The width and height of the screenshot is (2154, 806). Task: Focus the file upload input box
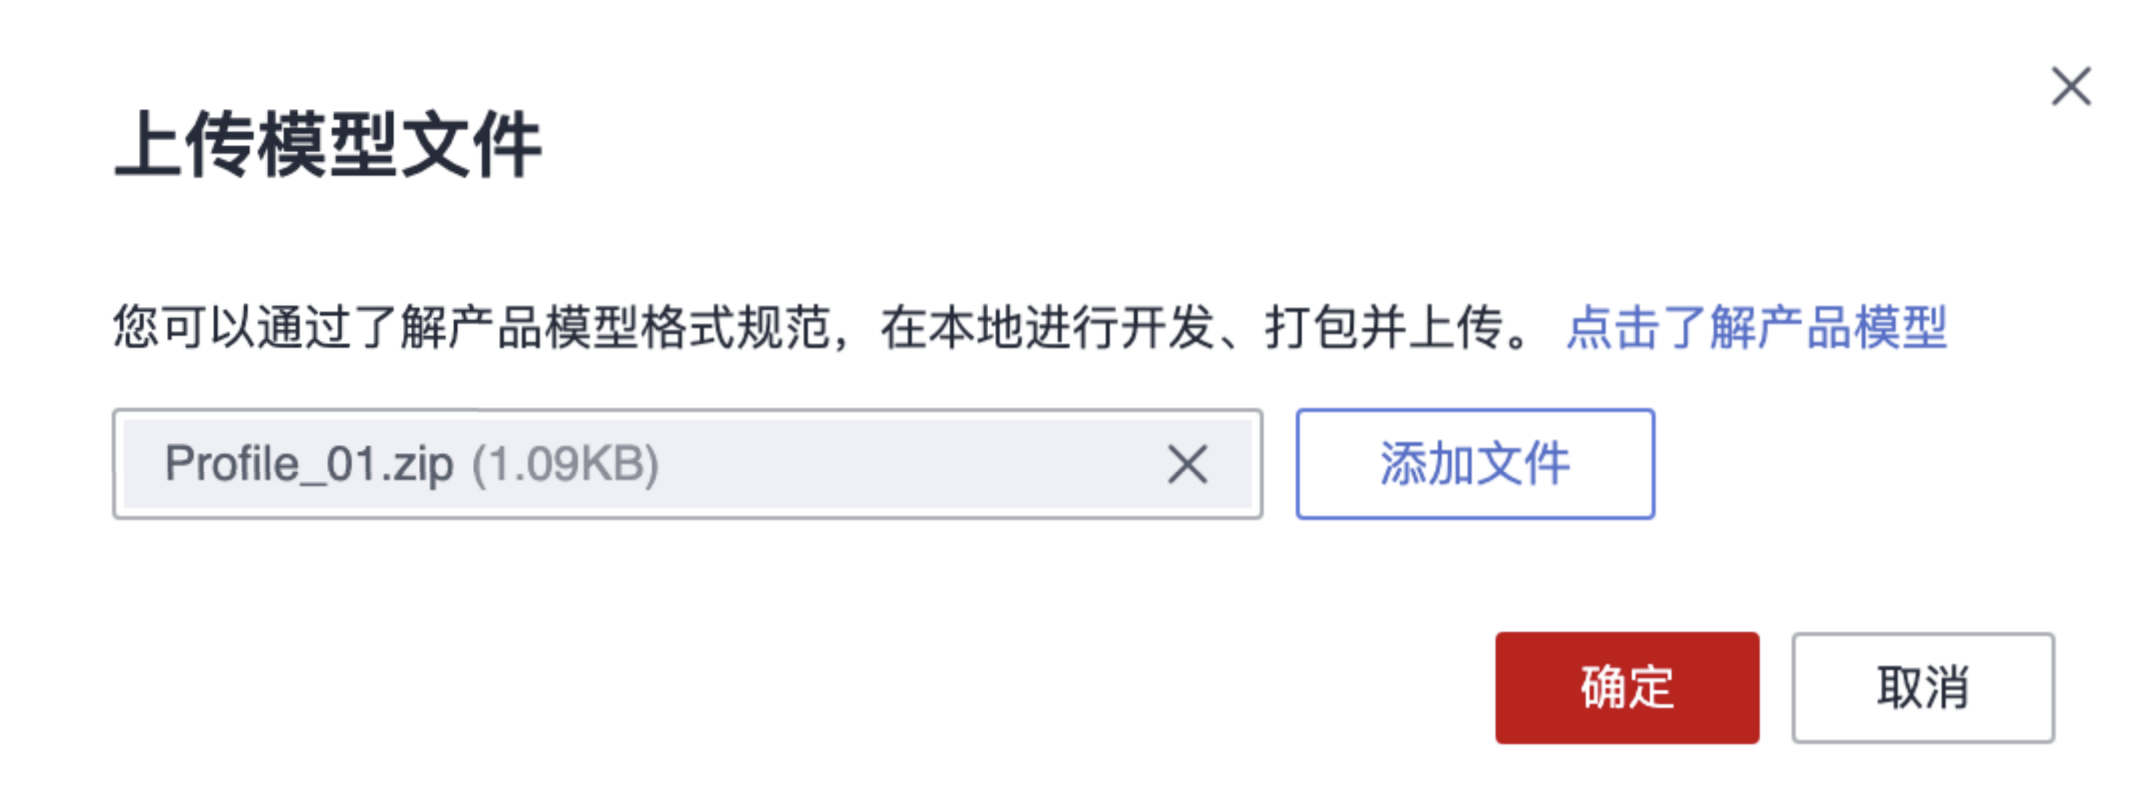(687, 464)
